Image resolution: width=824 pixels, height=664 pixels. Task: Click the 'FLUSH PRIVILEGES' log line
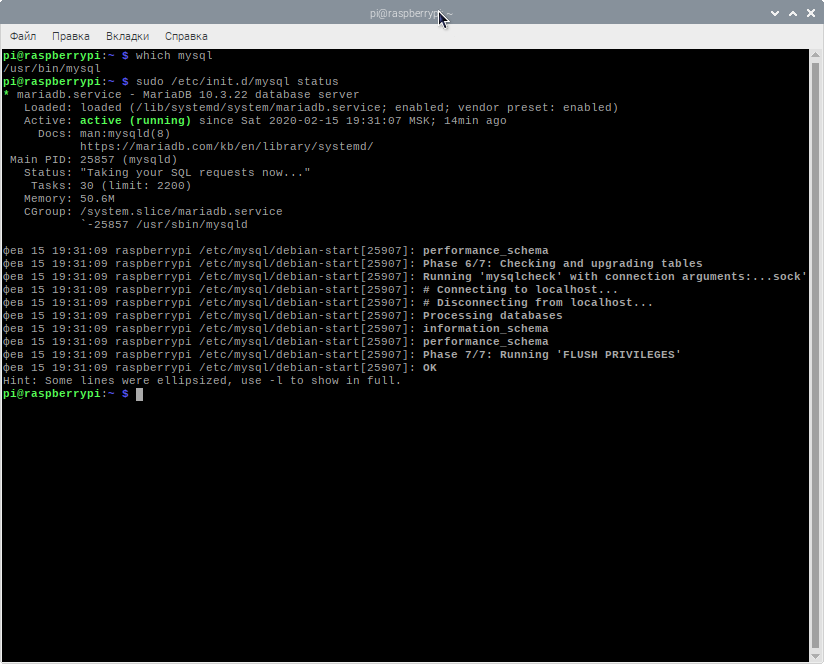(551, 355)
